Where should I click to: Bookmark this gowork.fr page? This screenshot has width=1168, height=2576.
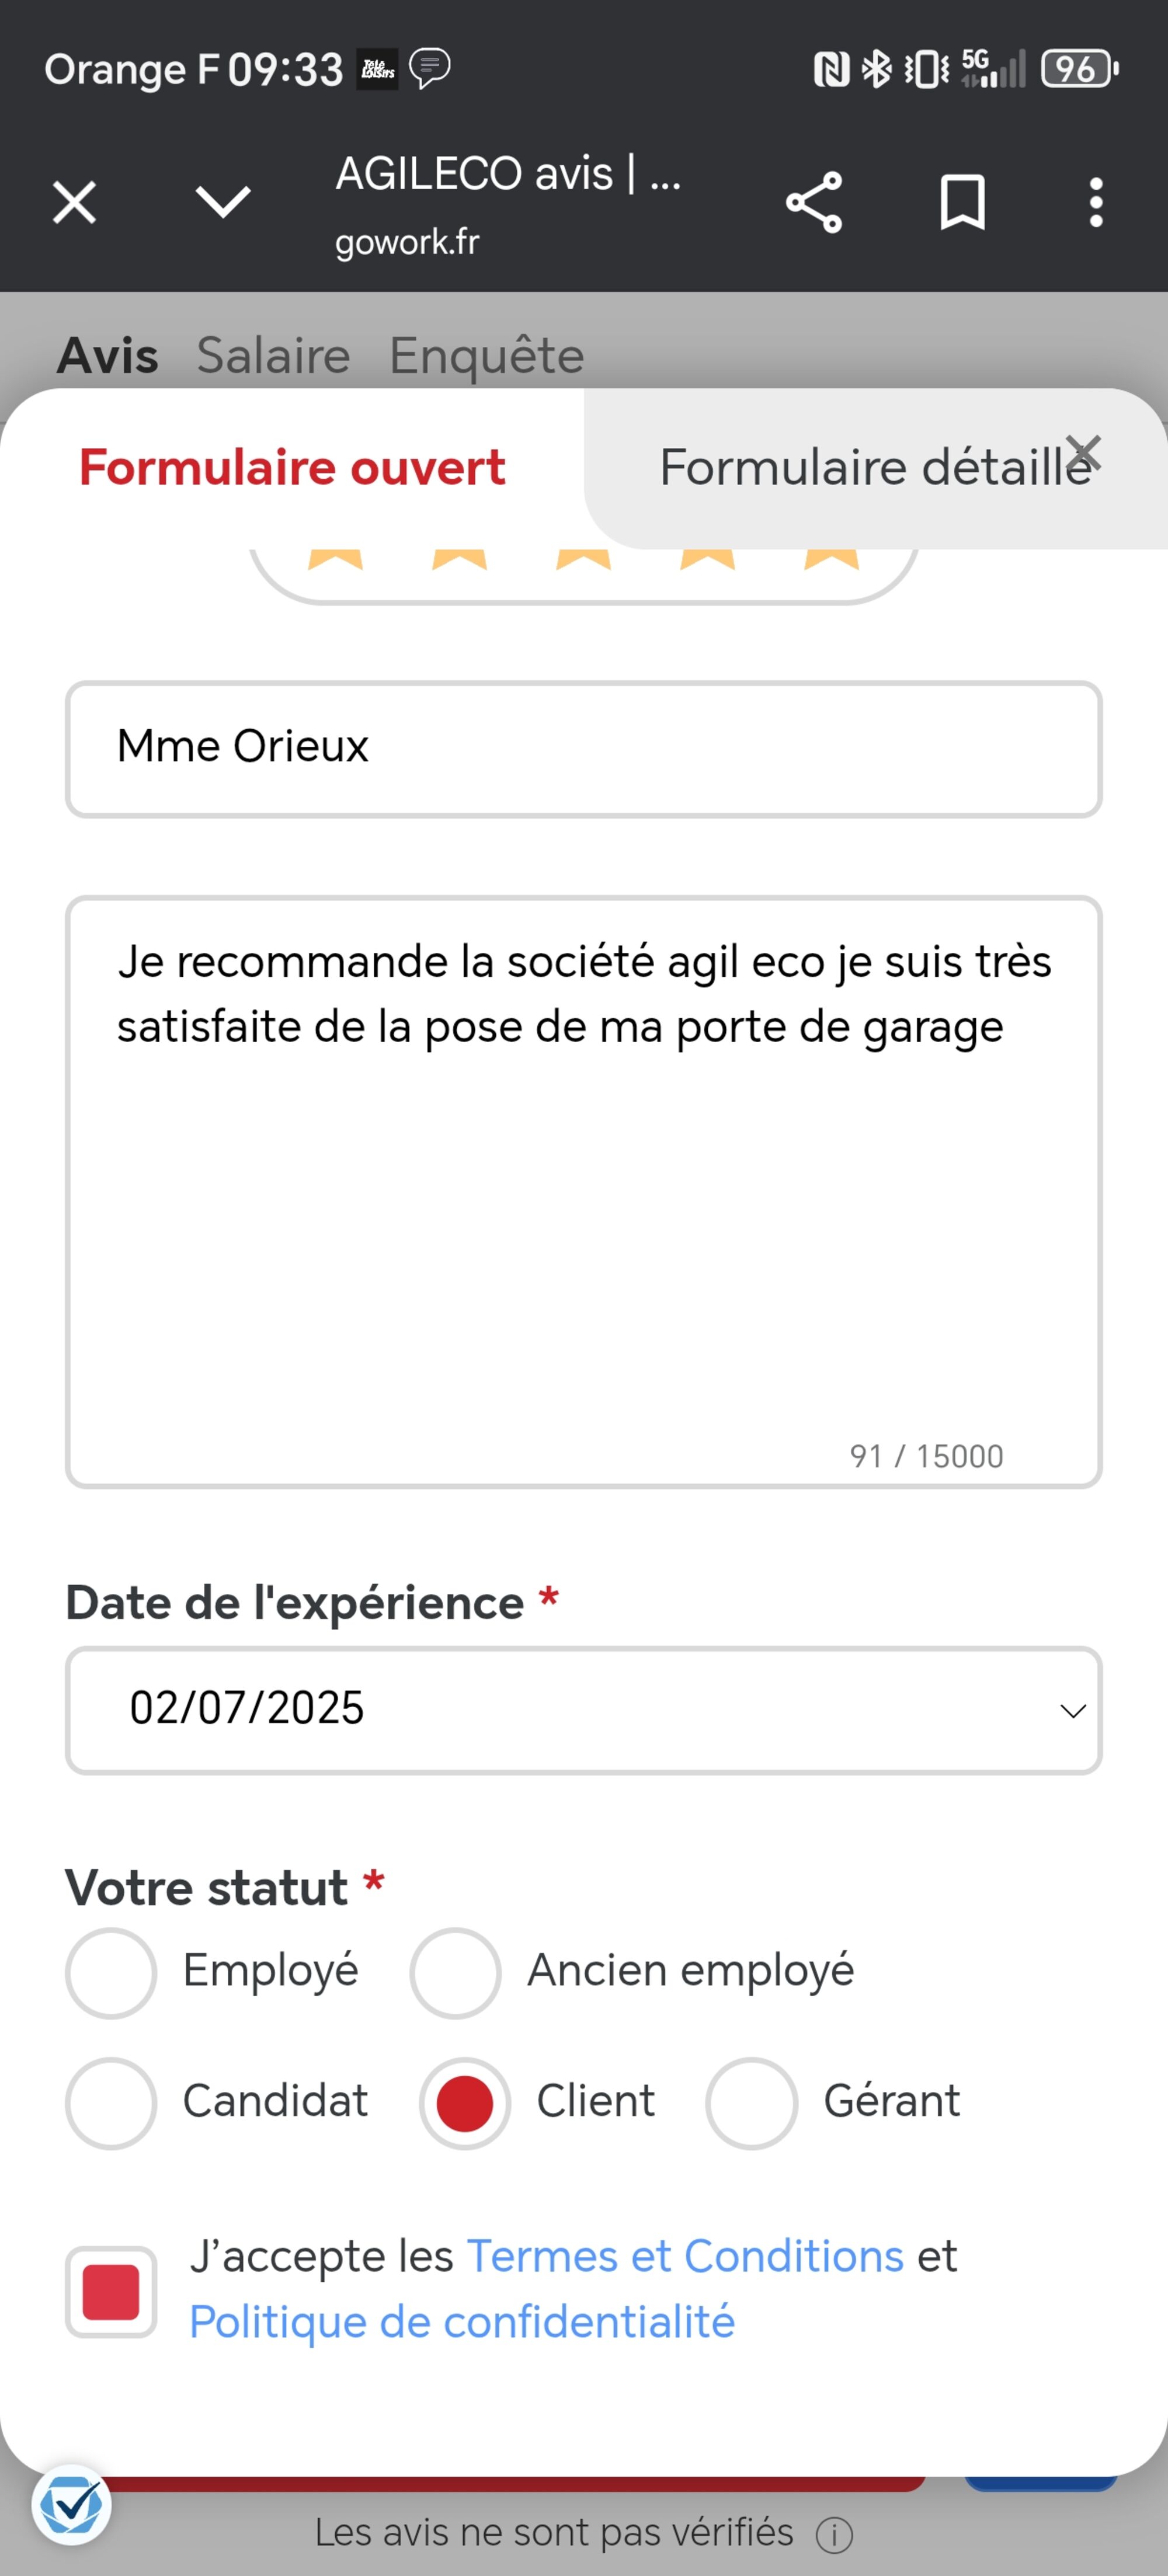tap(962, 203)
